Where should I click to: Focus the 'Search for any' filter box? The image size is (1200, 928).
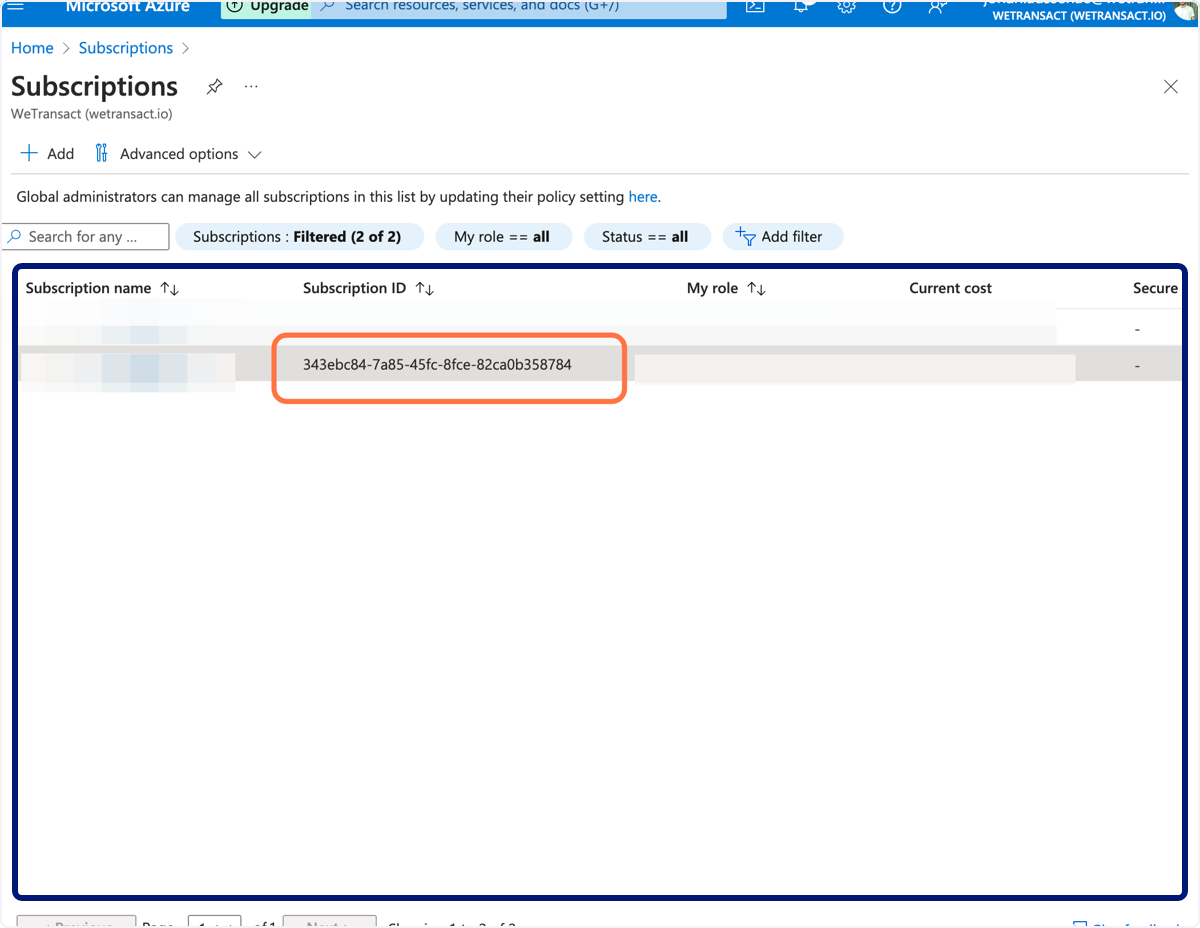(x=87, y=237)
